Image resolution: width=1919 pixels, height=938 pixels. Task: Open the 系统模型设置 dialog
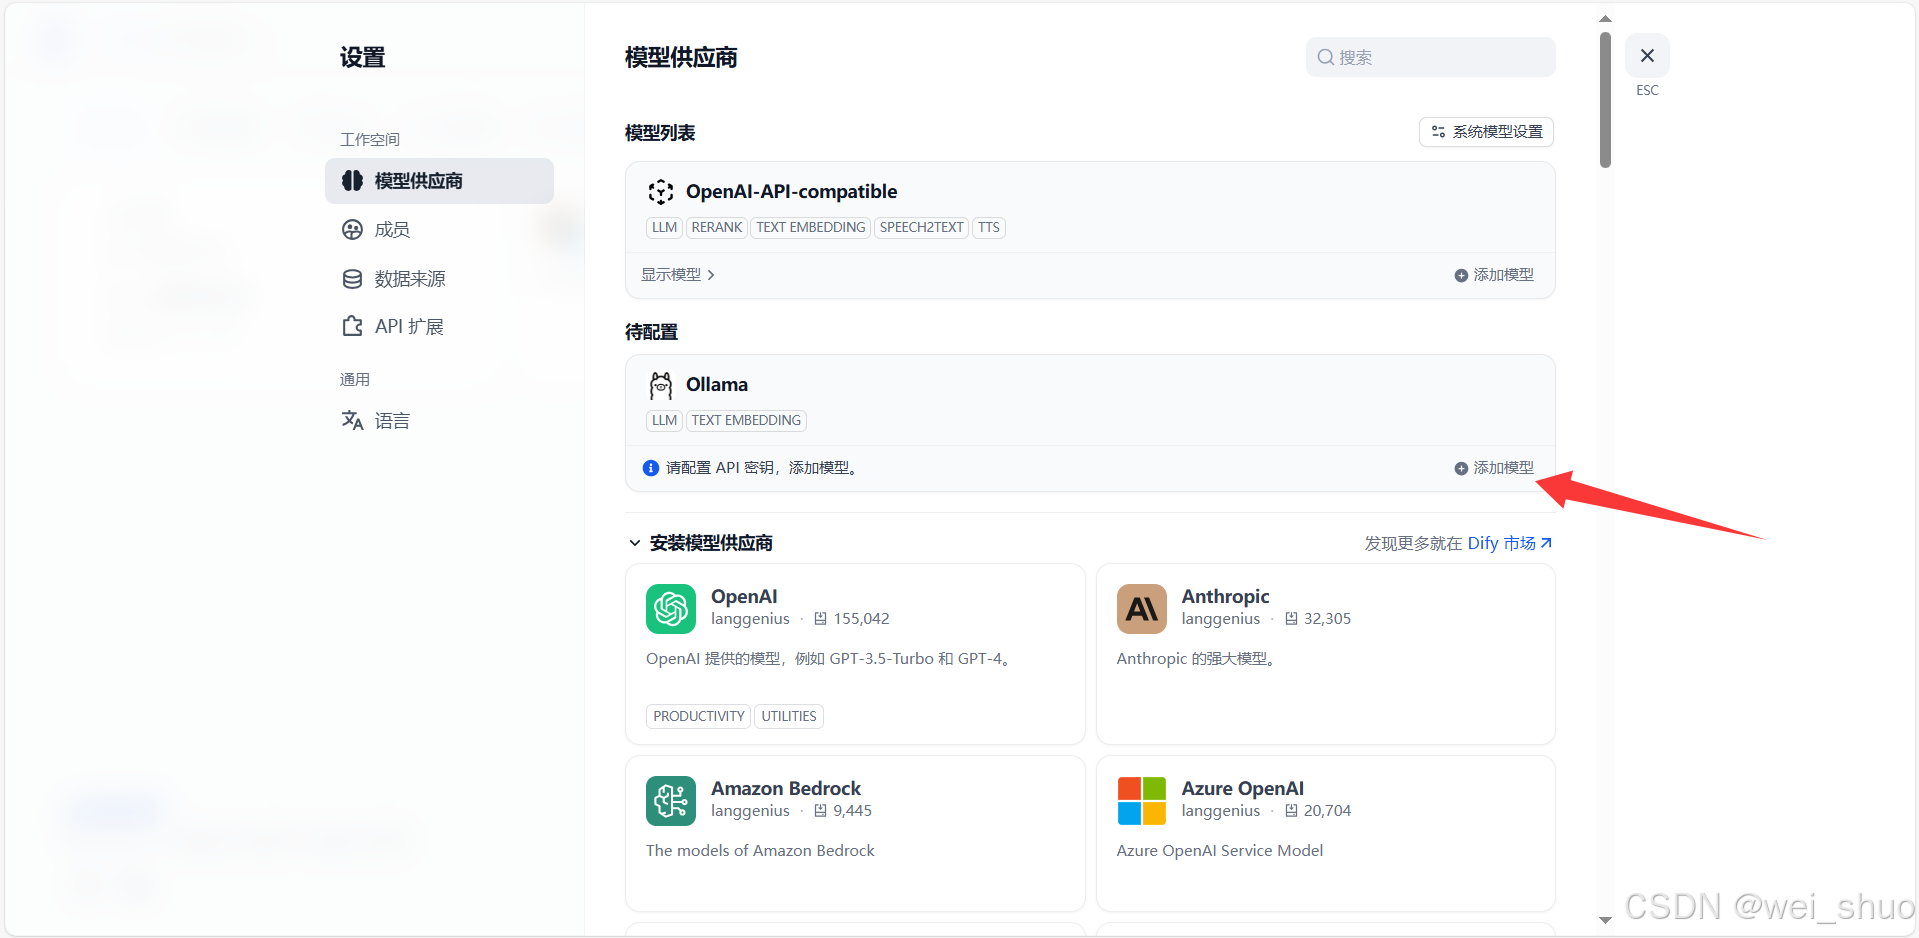(1485, 131)
